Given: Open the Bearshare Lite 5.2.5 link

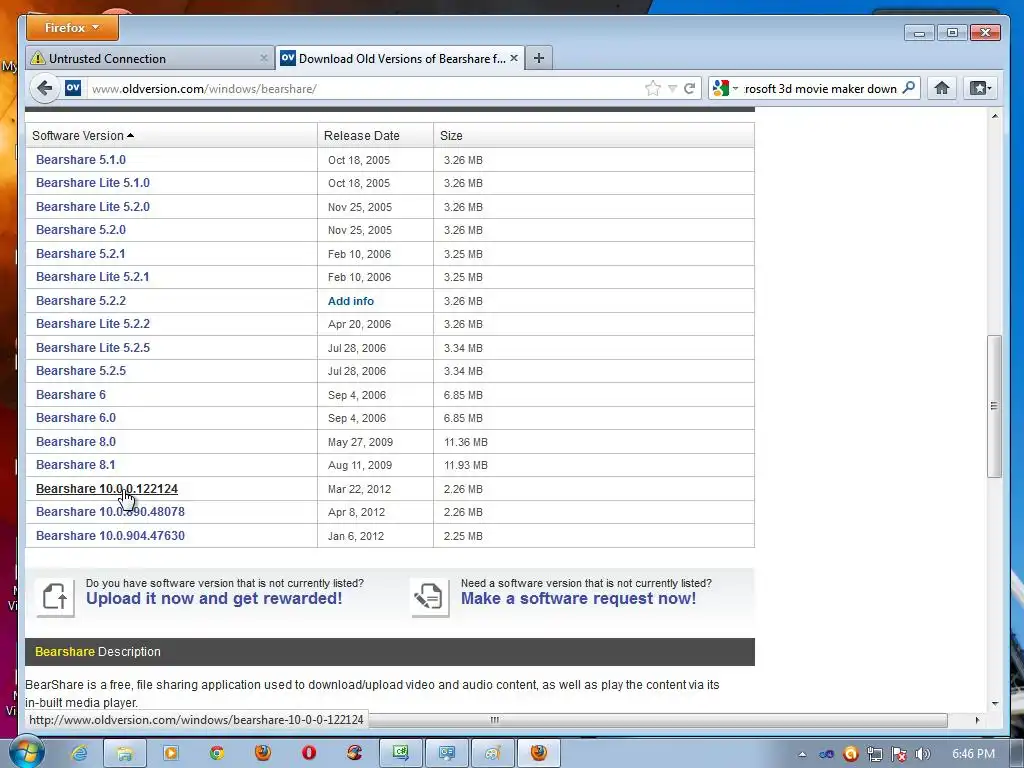Looking at the screenshot, I should pos(93,348).
